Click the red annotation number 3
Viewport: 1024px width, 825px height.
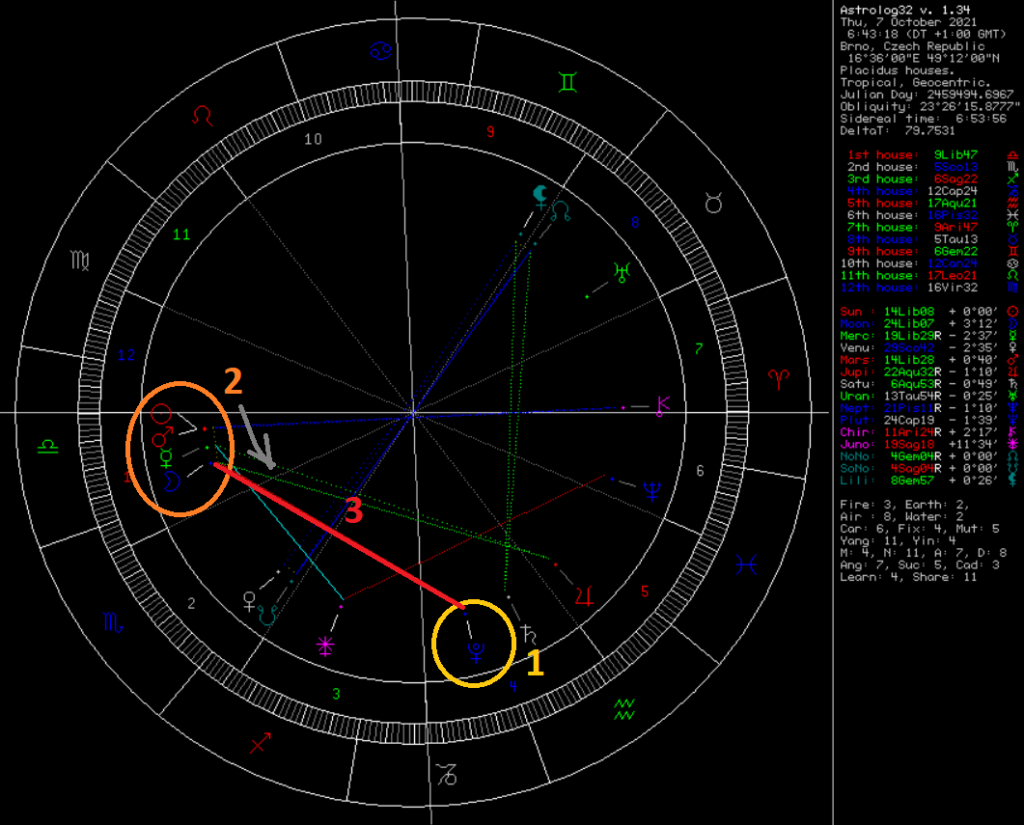[353, 510]
